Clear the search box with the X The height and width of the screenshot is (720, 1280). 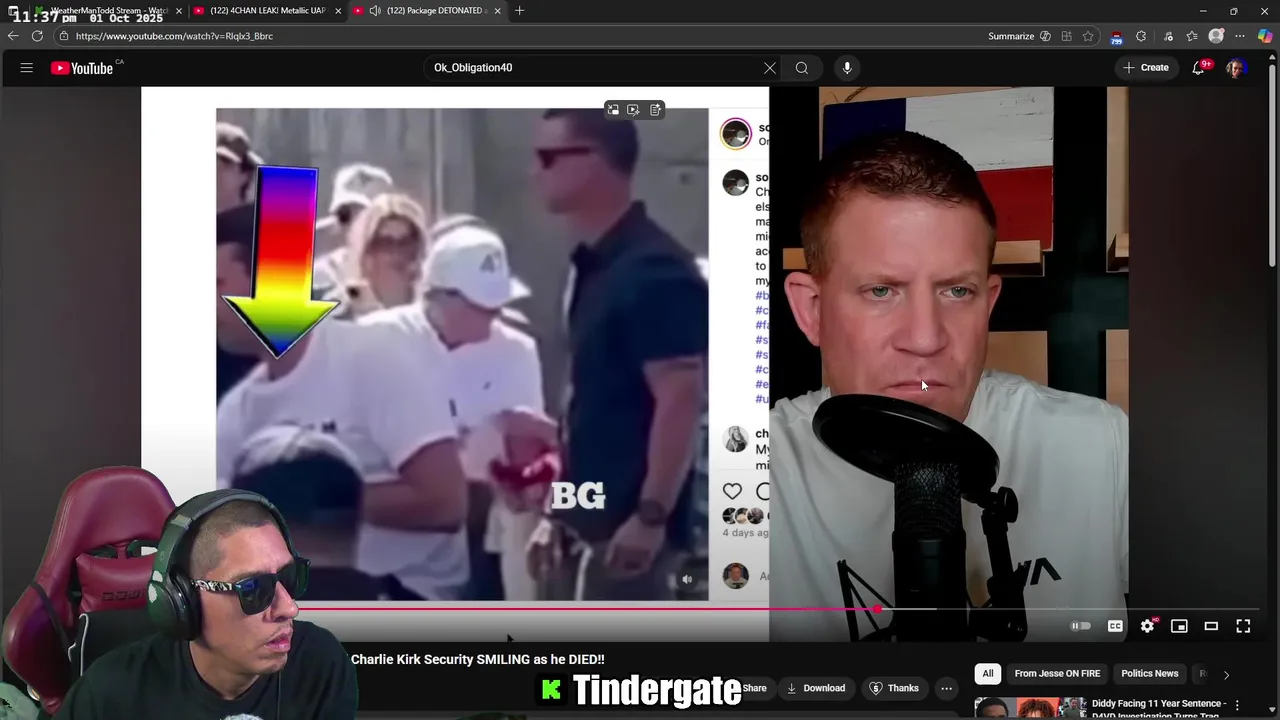tap(770, 68)
